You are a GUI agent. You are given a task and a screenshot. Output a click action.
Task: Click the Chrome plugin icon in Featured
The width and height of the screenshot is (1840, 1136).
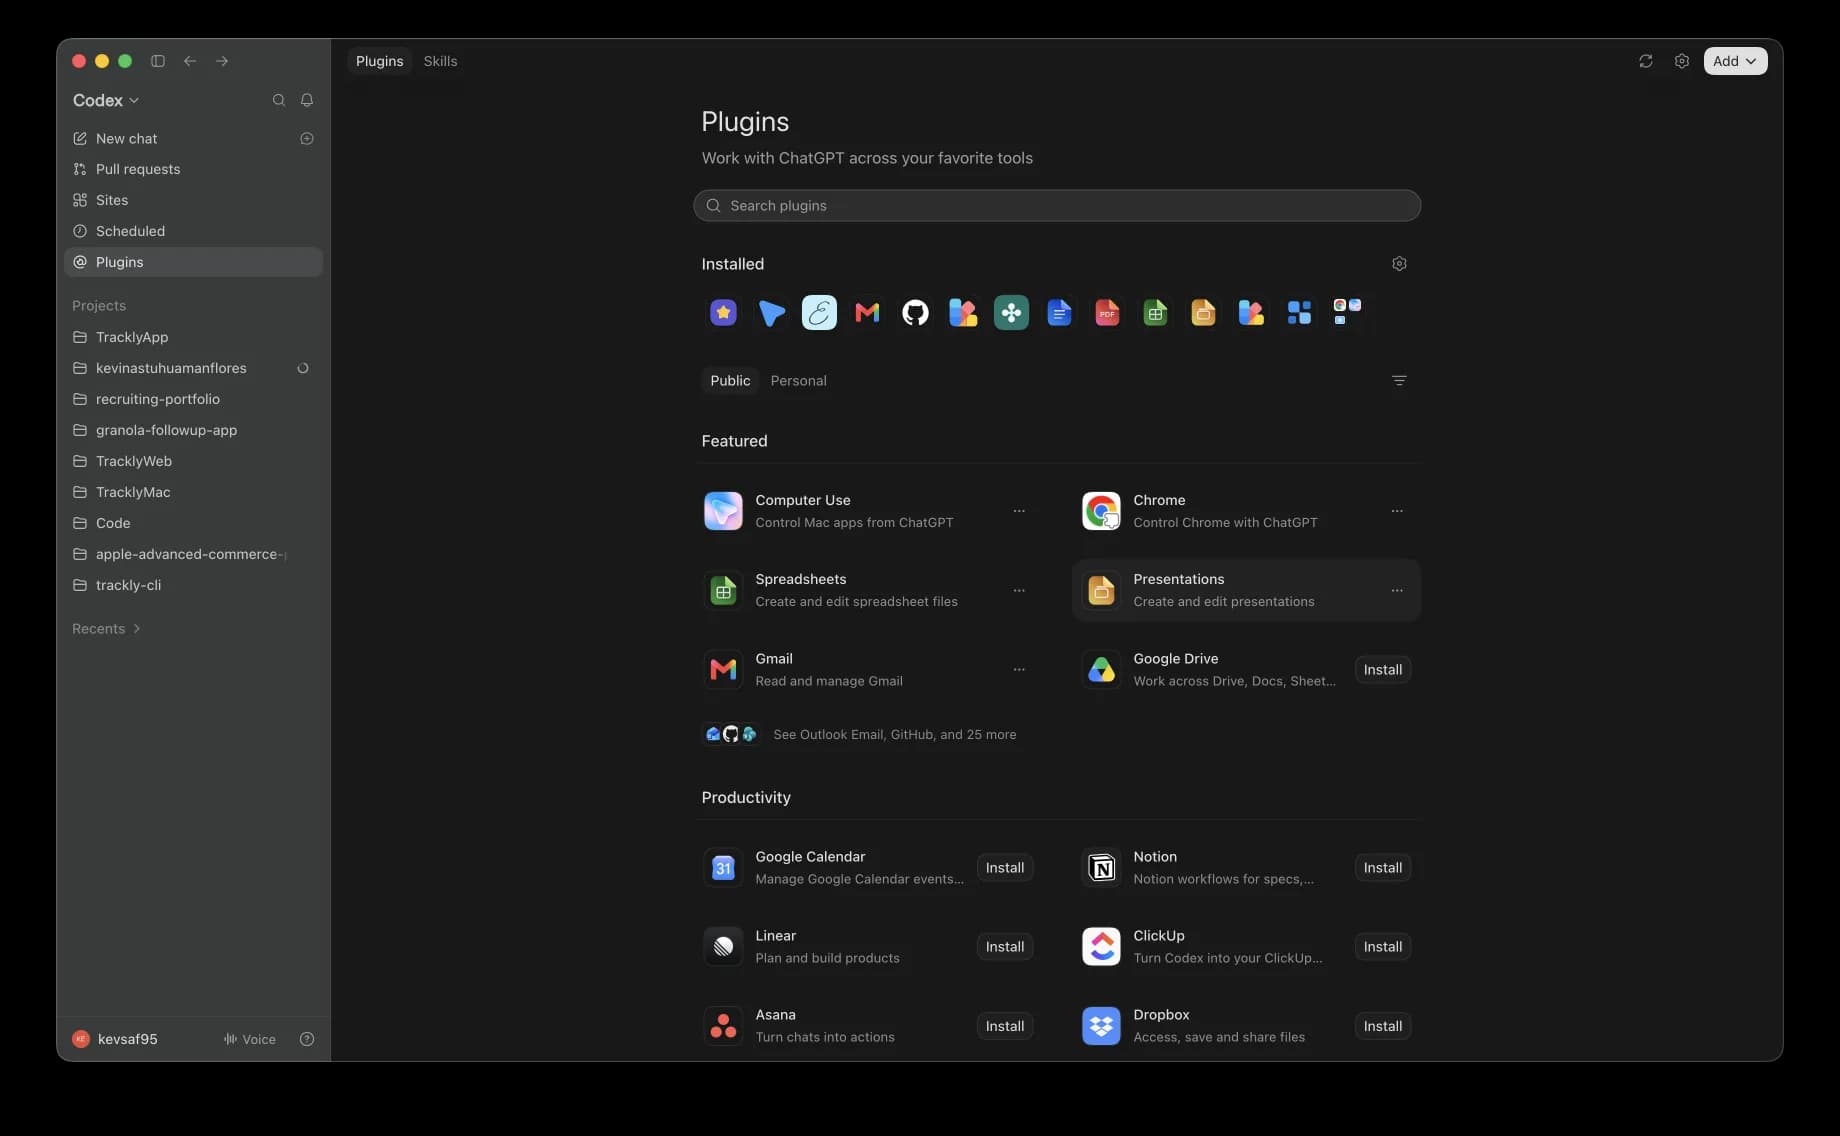(x=1101, y=511)
